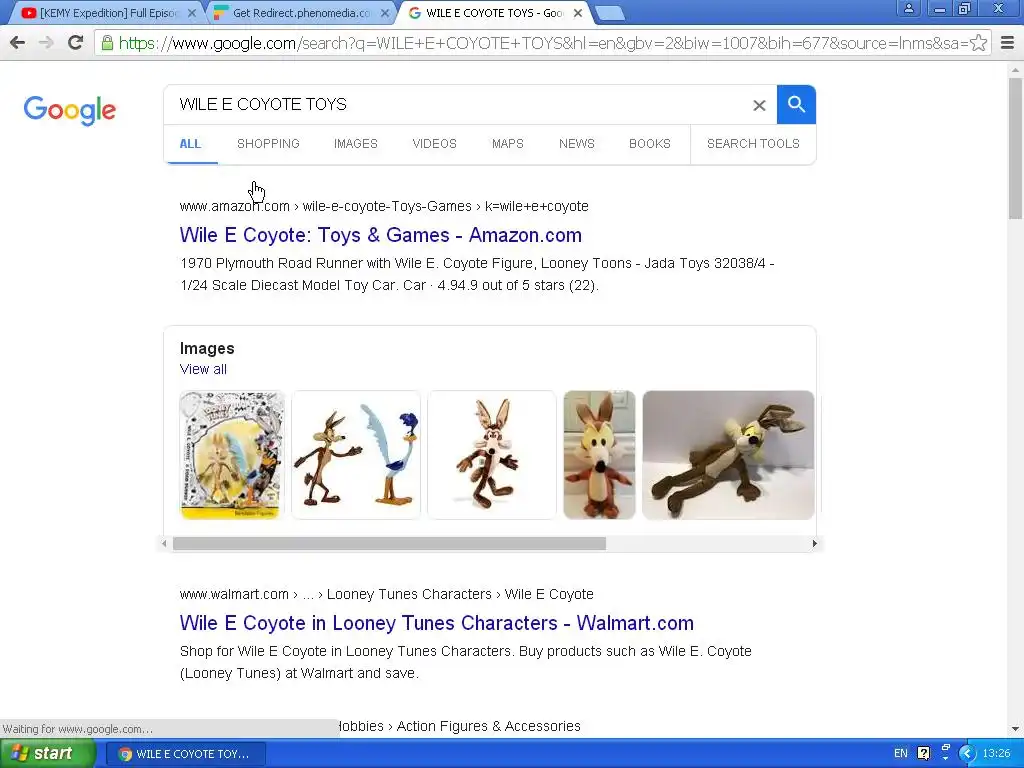
Task: Click help question mark tray icon
Action: [x=923, y=754]
